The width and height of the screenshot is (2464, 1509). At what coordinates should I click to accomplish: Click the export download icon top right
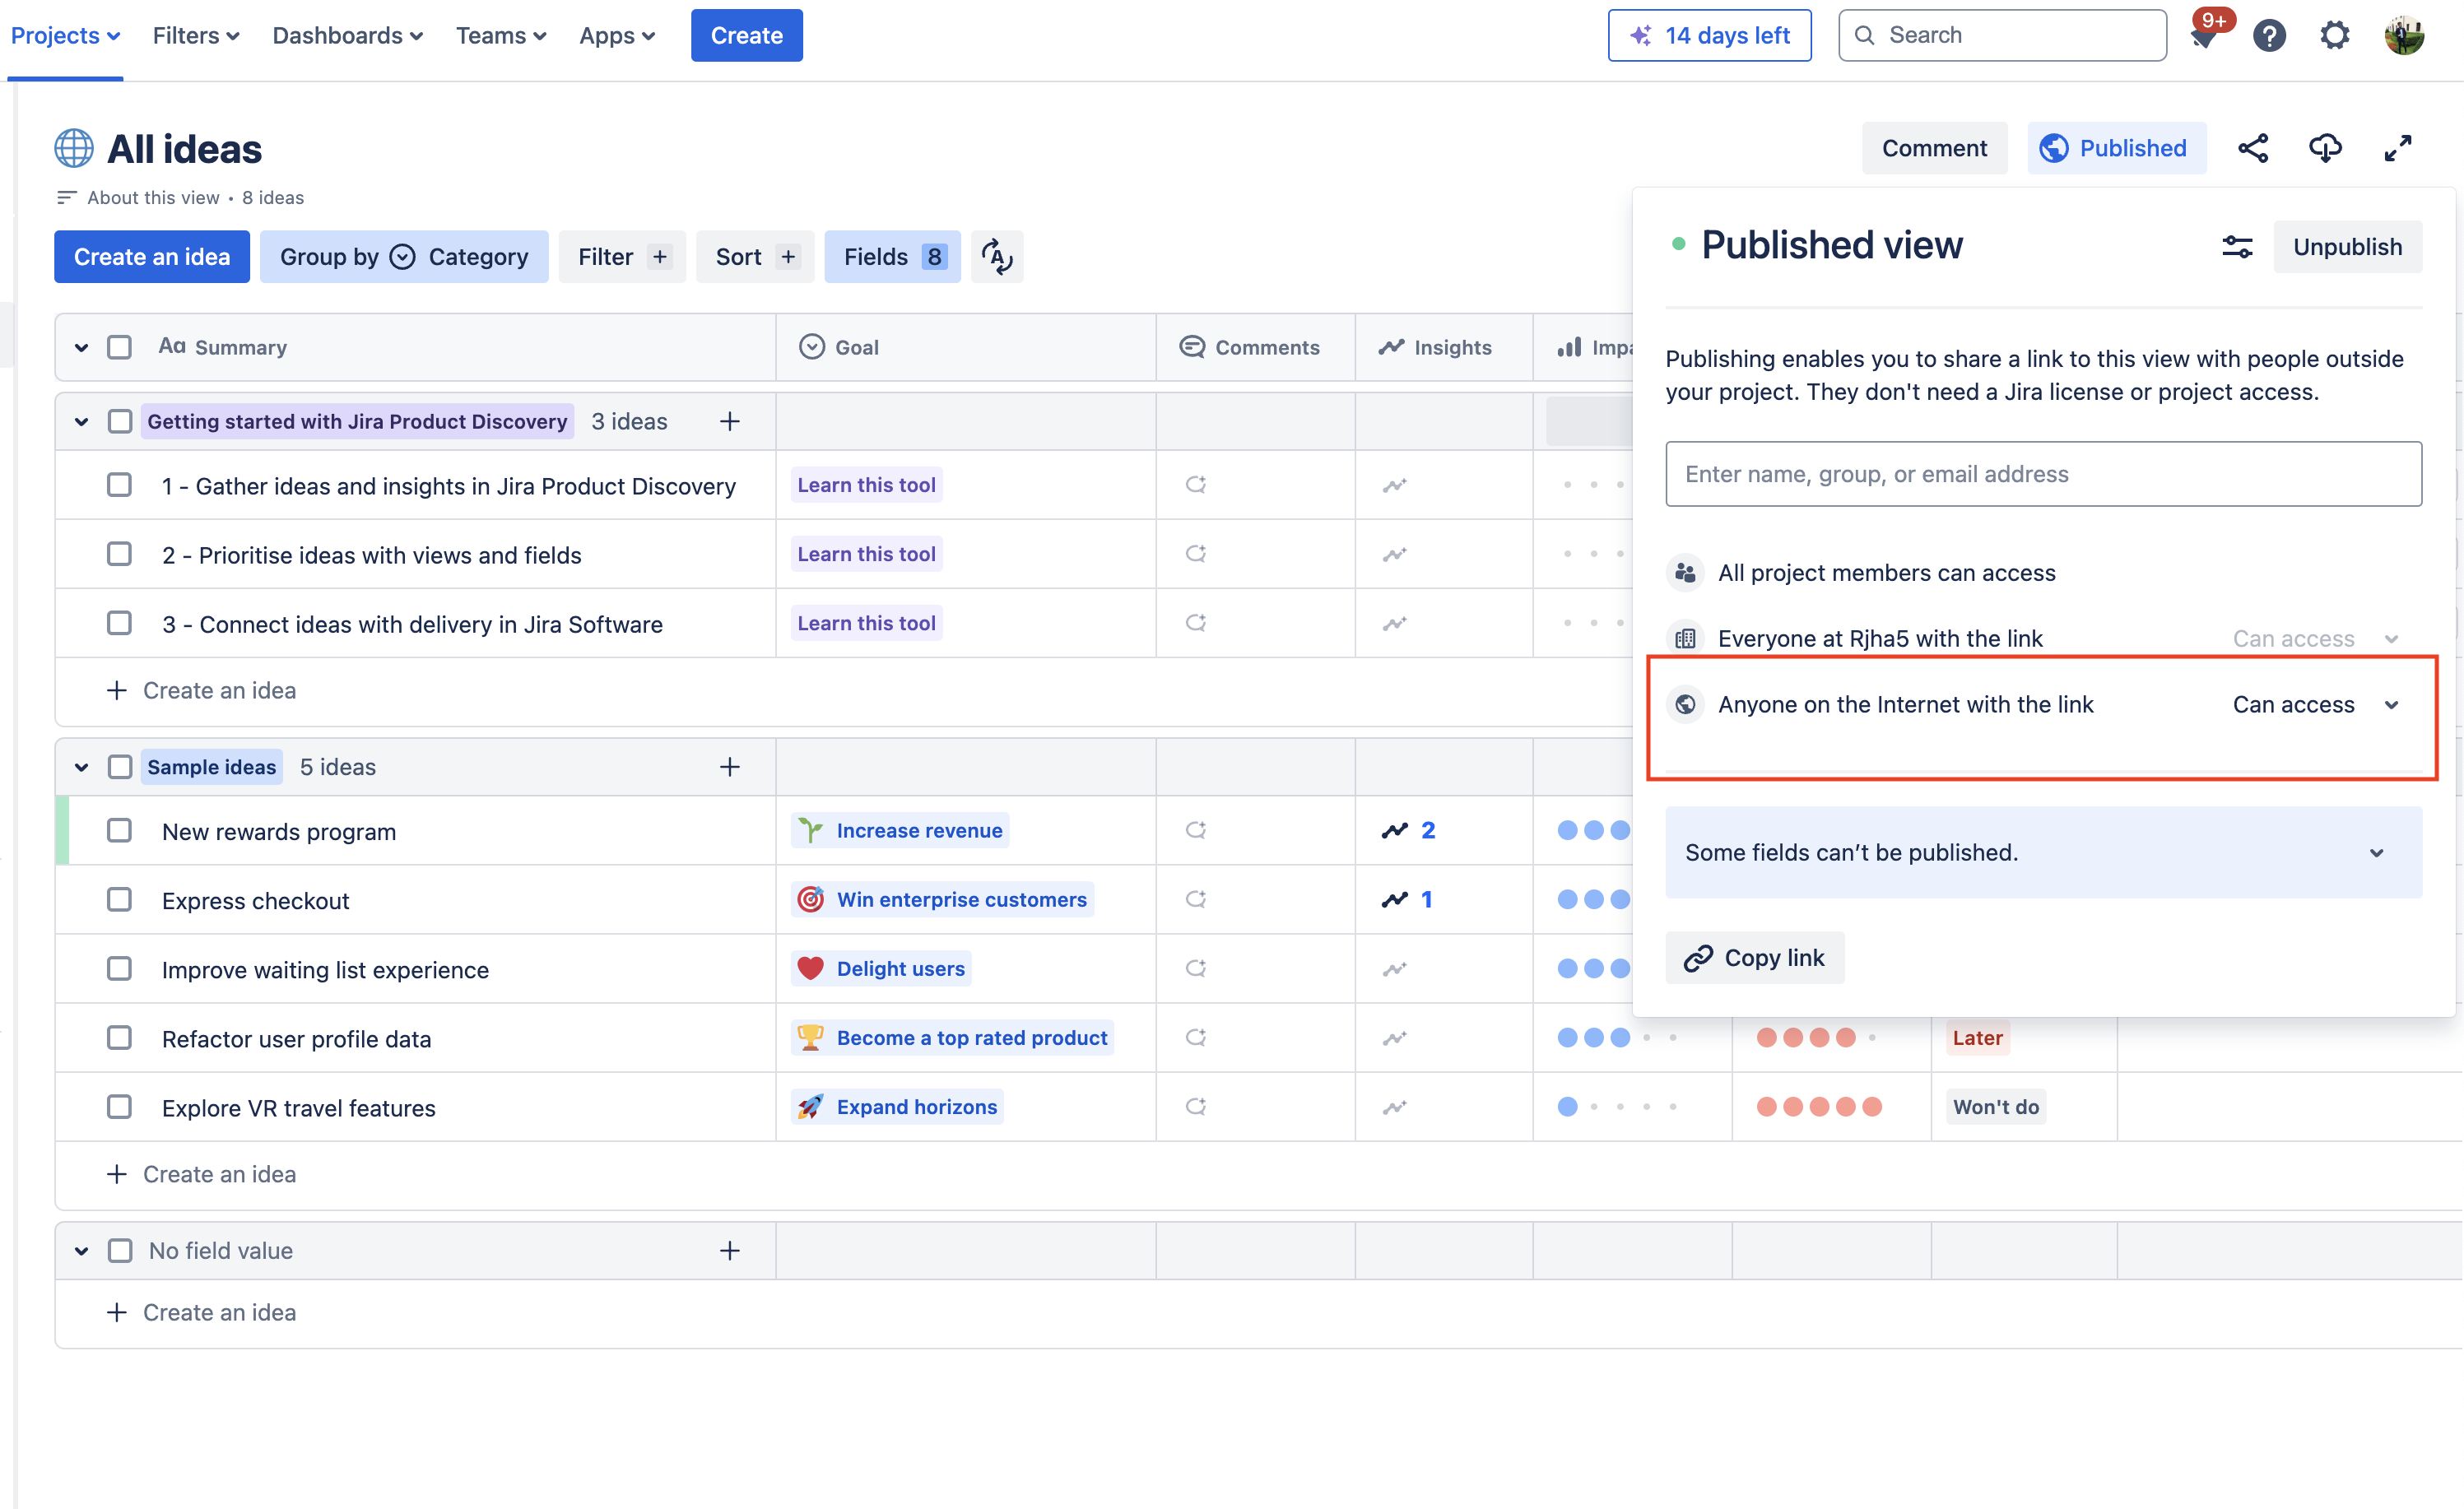click(2325, 148)
